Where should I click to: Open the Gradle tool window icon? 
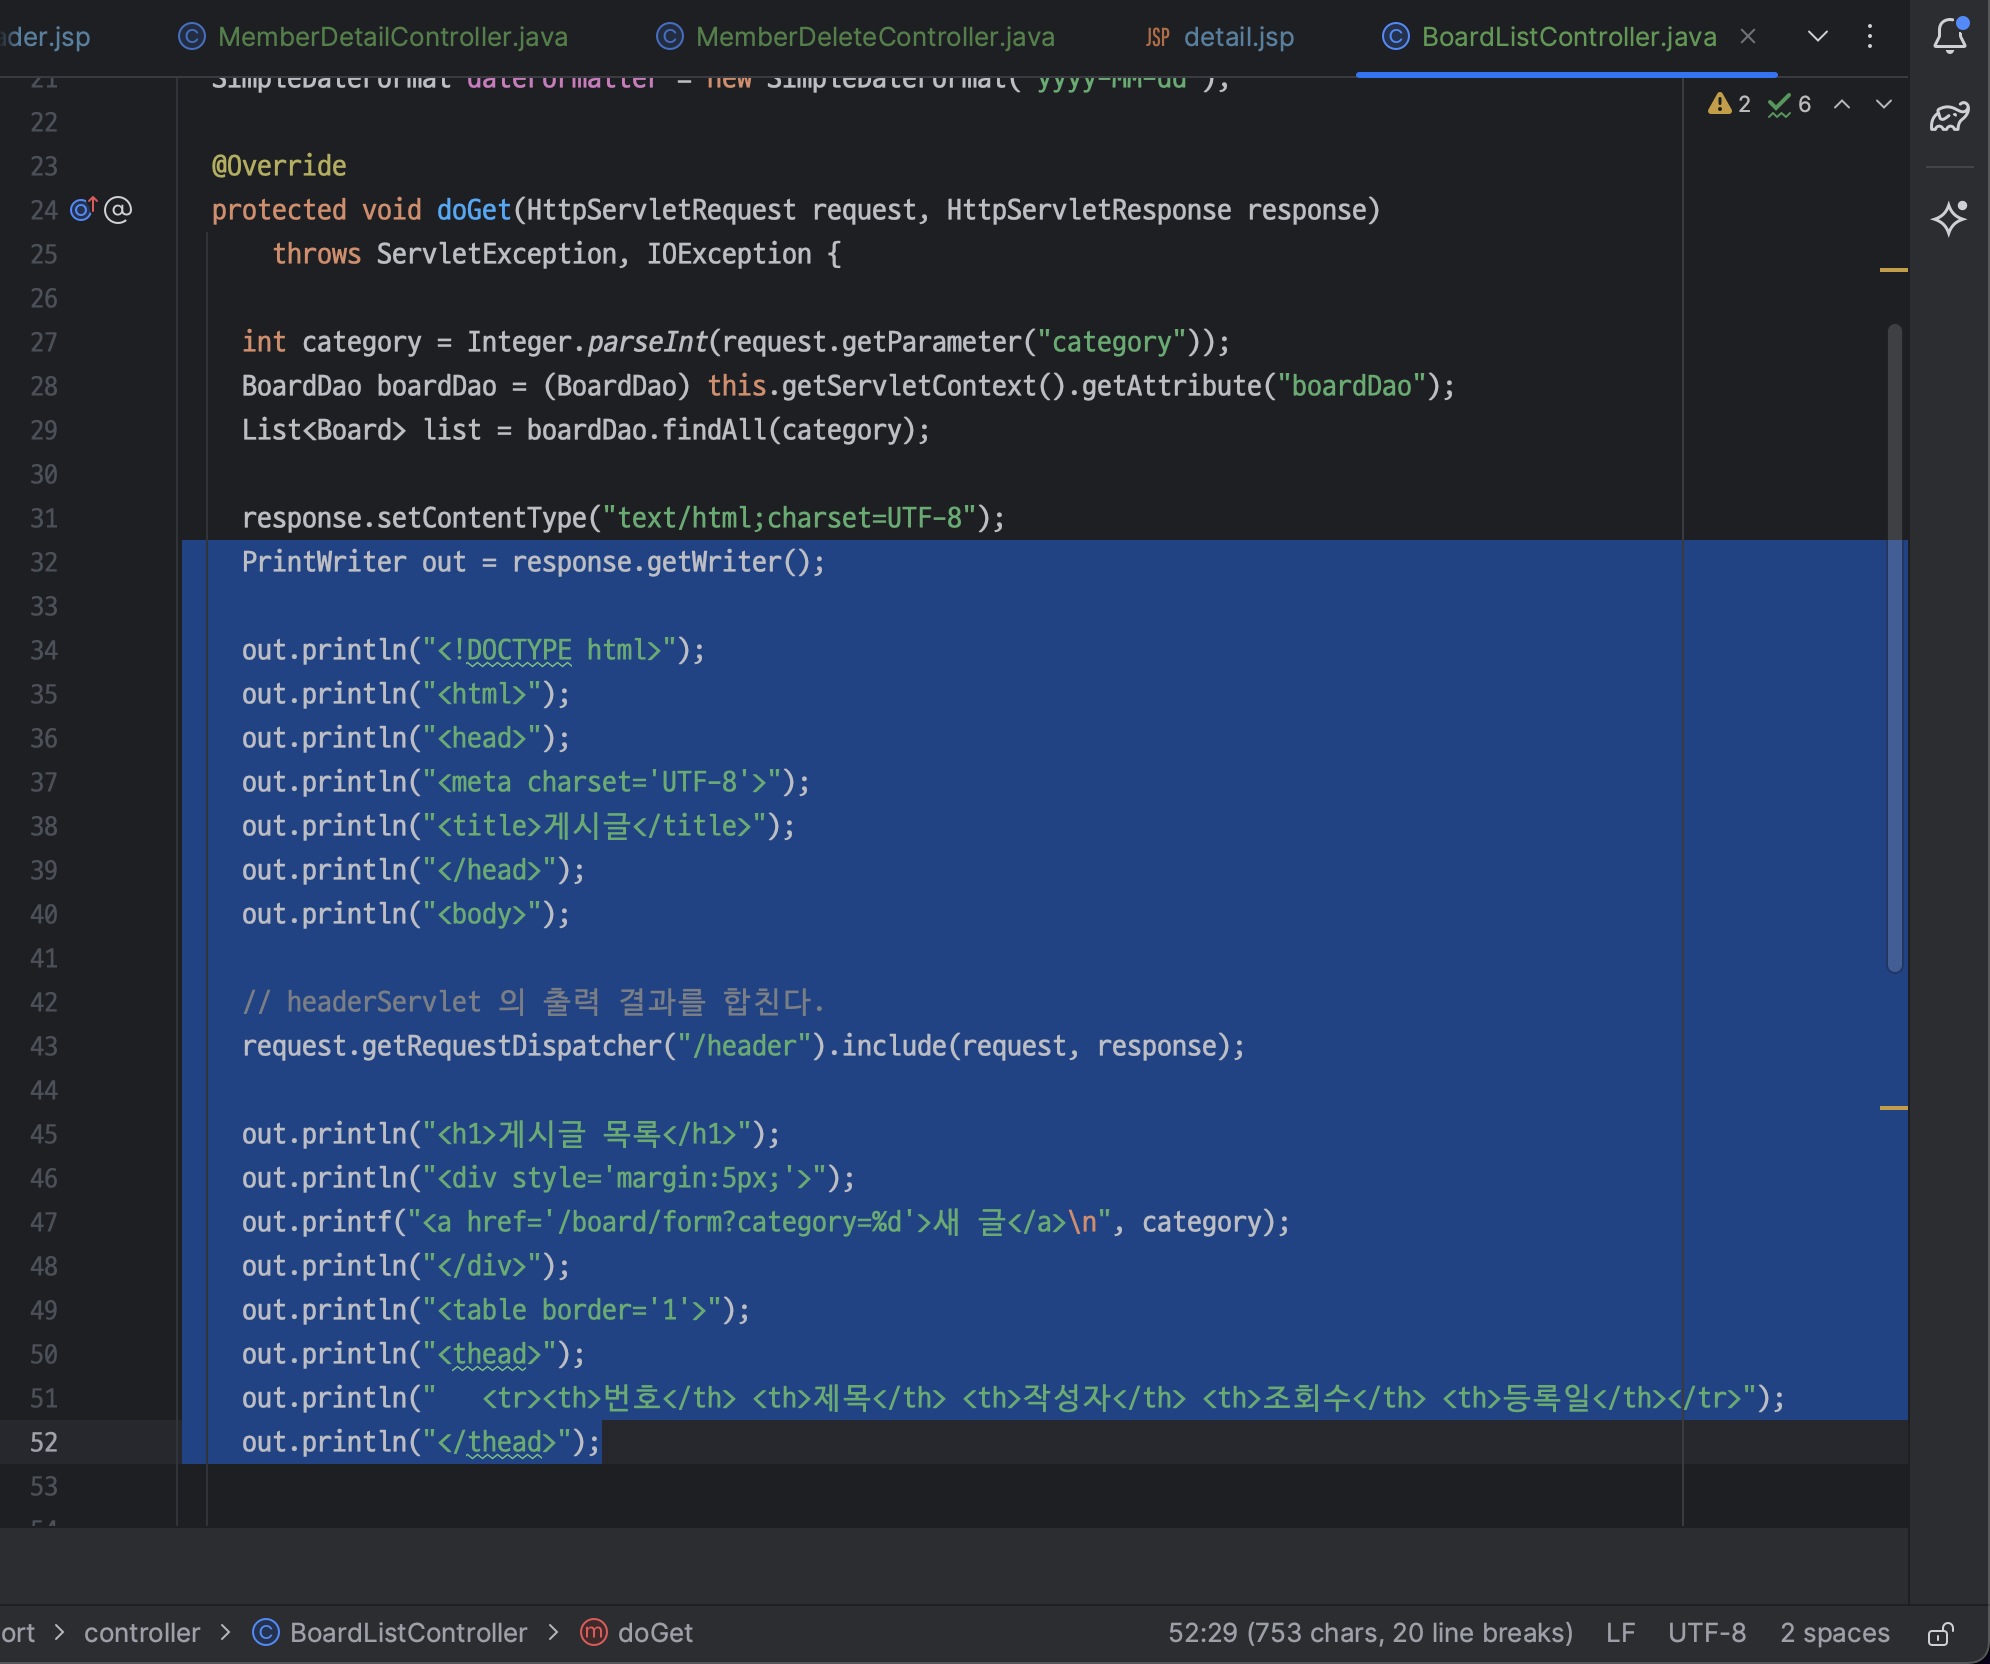(x=1949, y=118)
